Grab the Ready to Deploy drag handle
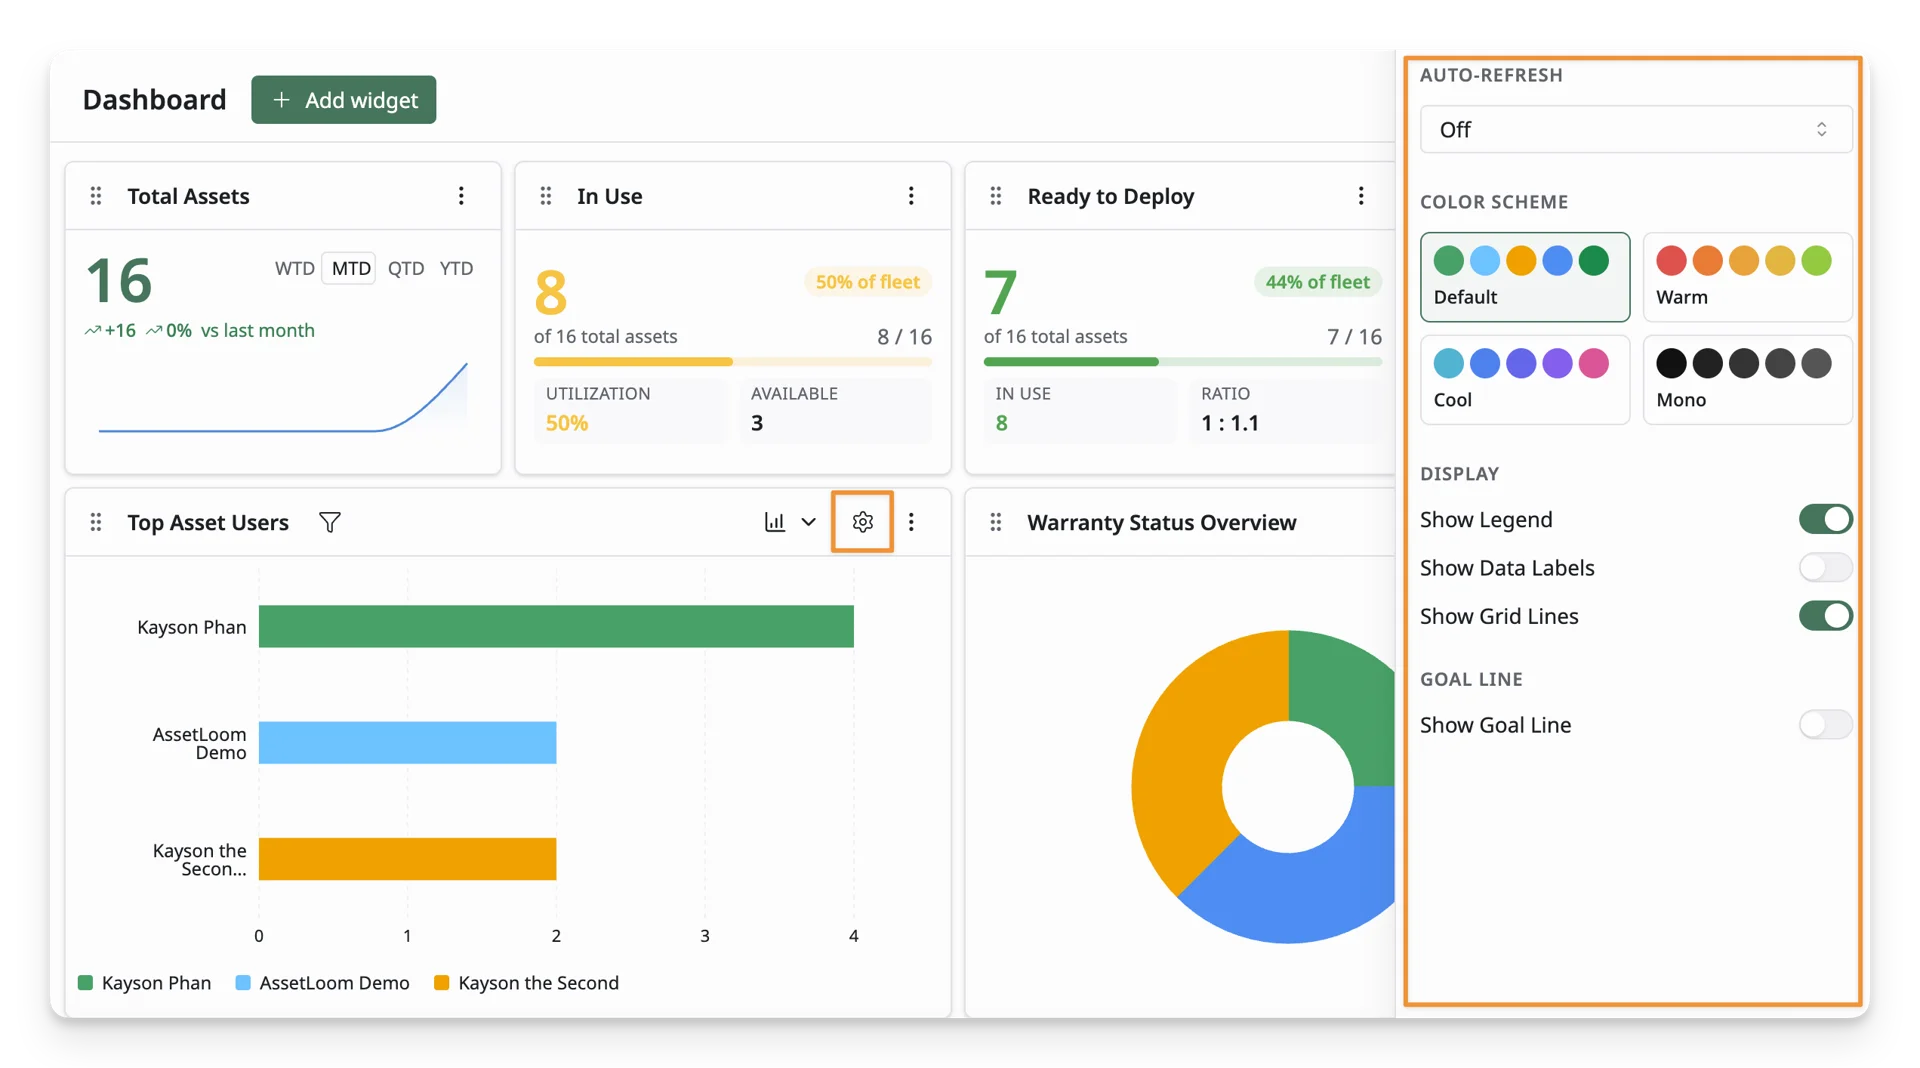Screen dimensions: 1920x1068 point(996,196)
